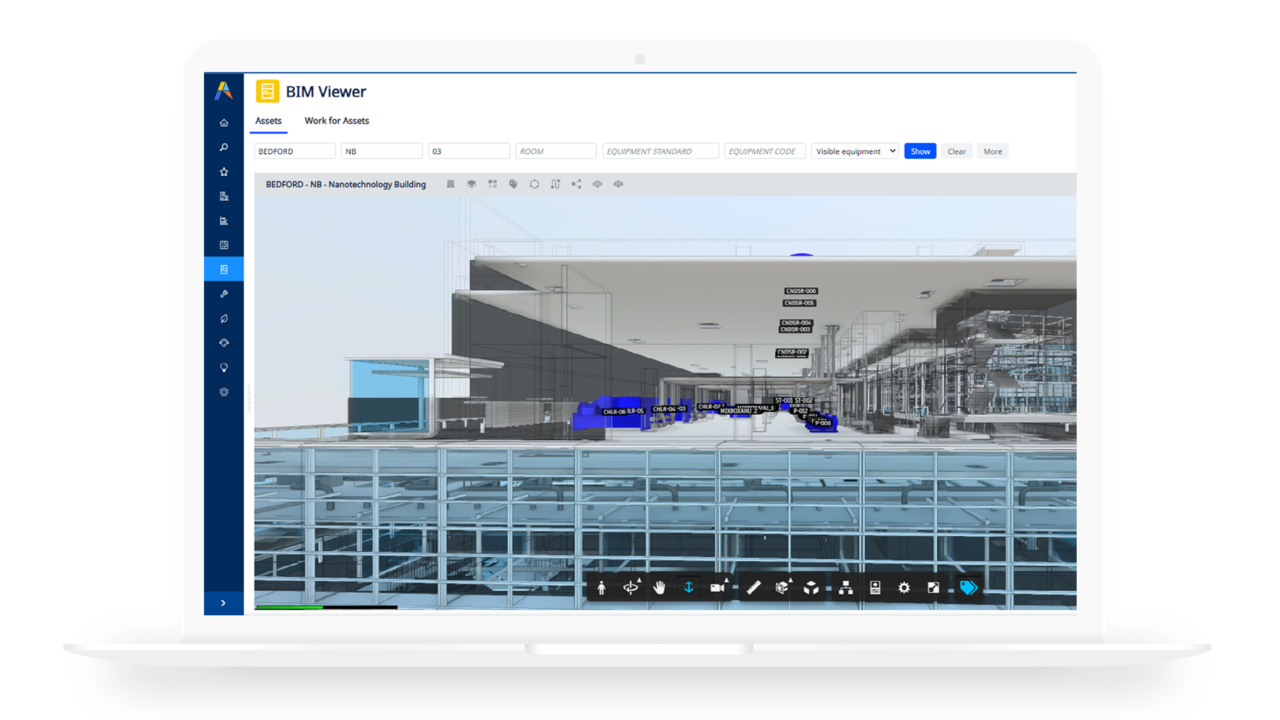Click the ROOM input field
The width and height of the screenshot is (1280, 720).
(x=555, y=150)
